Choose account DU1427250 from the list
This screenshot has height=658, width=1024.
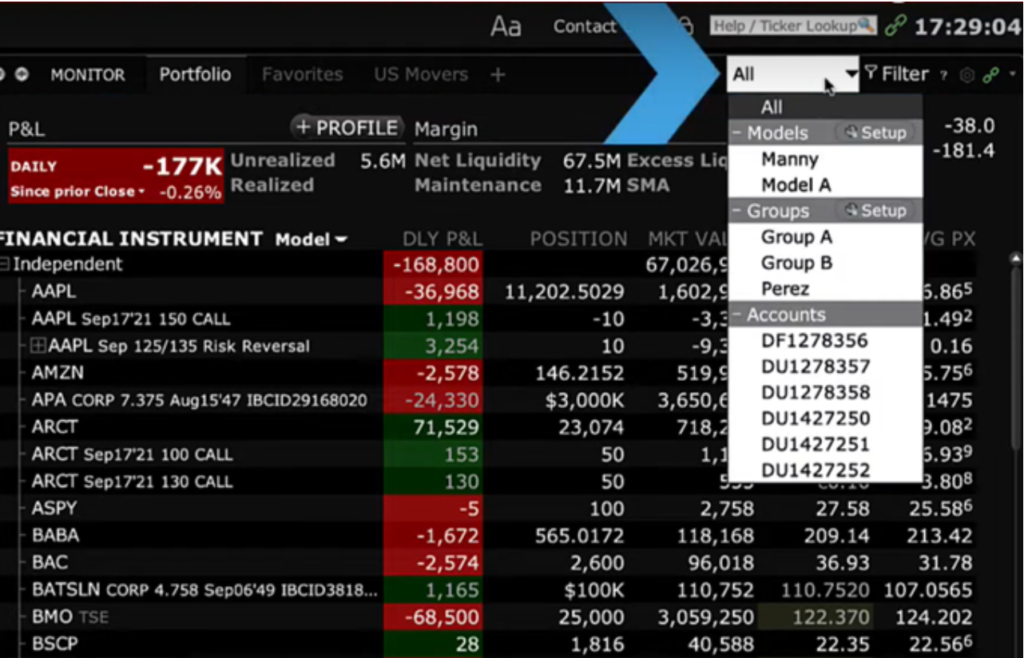coord(815,419)
